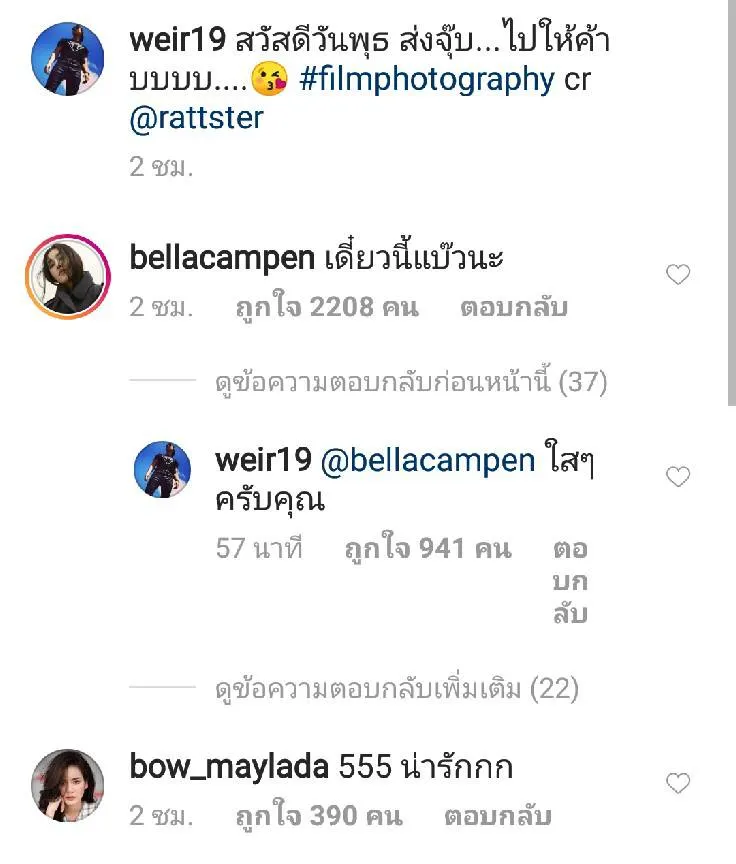This screenshot has width=736, height=864.
Task: Open weir19's avatar in the reply thread
Action: pyautogui.click(x=162, y=469)
